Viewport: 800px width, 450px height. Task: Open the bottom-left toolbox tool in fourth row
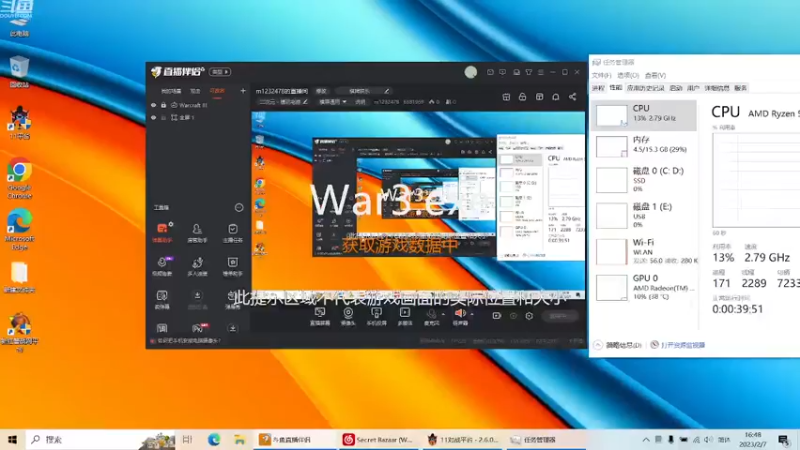(162, 328)
